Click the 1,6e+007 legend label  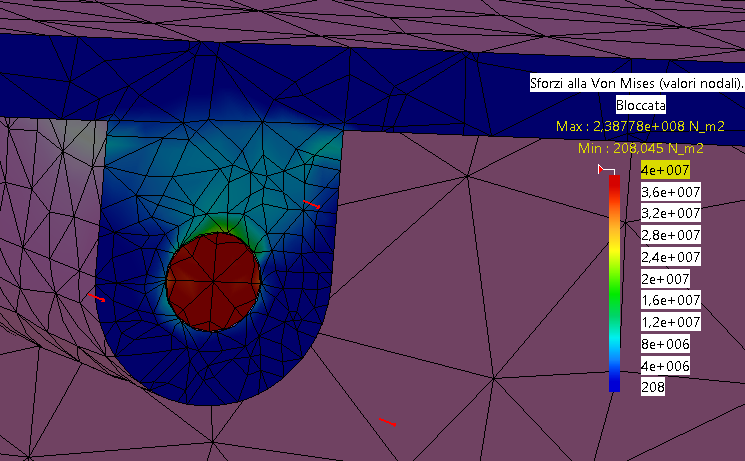tap(670, 300)
